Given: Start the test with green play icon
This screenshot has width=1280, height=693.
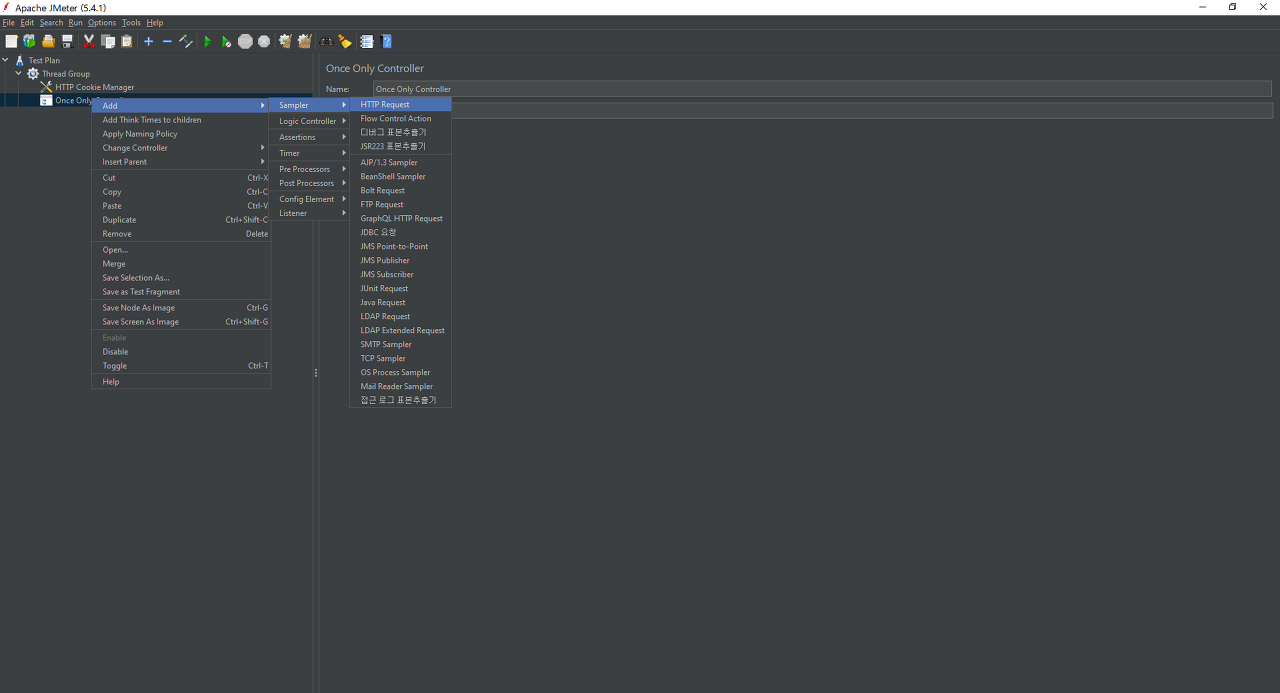Looking at the screenshot, I should 208,41.
